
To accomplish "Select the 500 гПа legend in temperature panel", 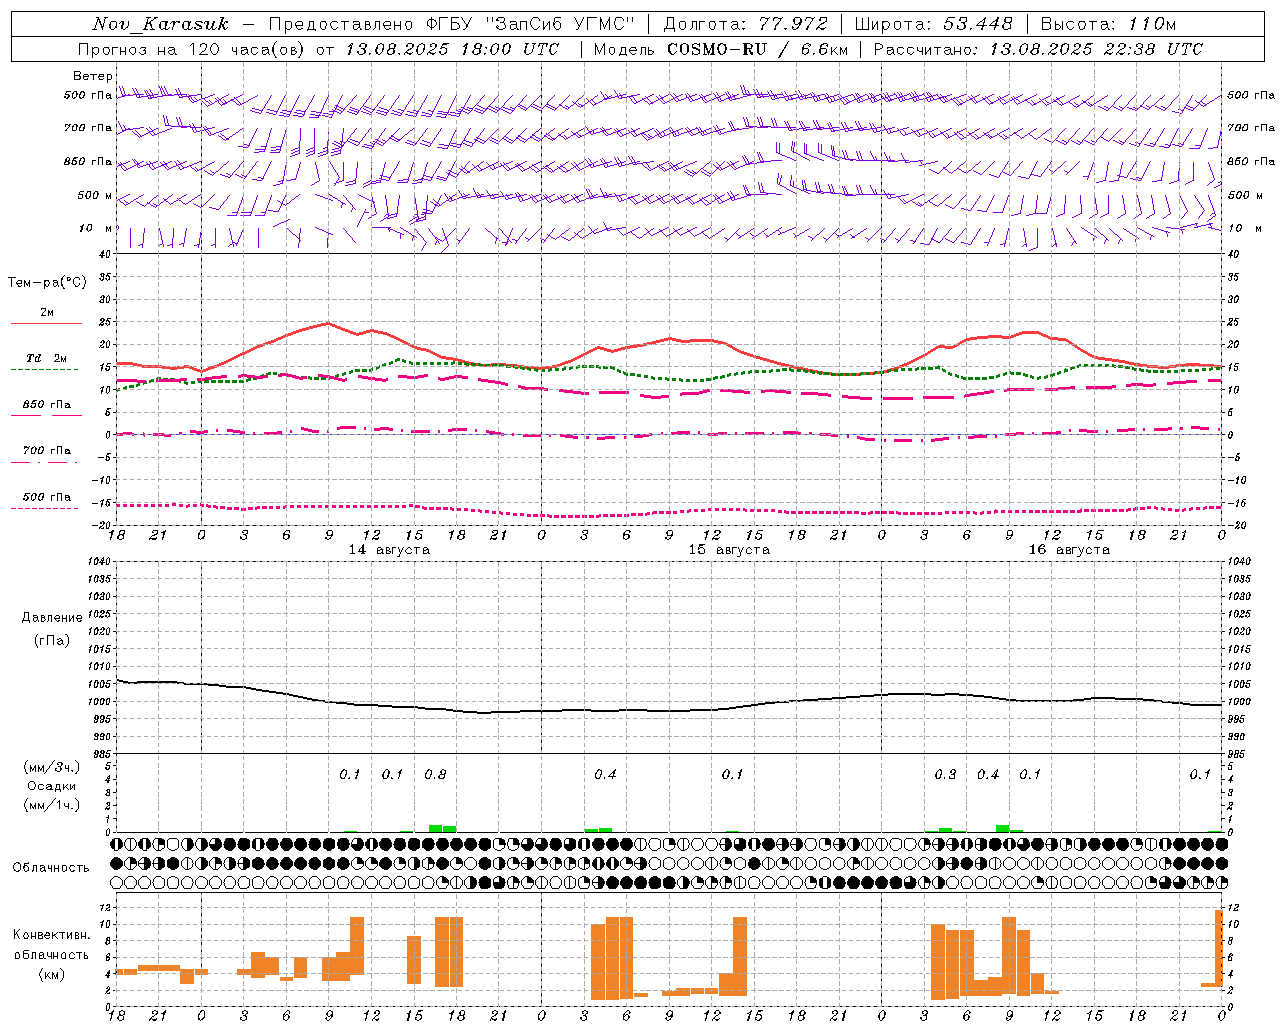I will coord(47,497).
